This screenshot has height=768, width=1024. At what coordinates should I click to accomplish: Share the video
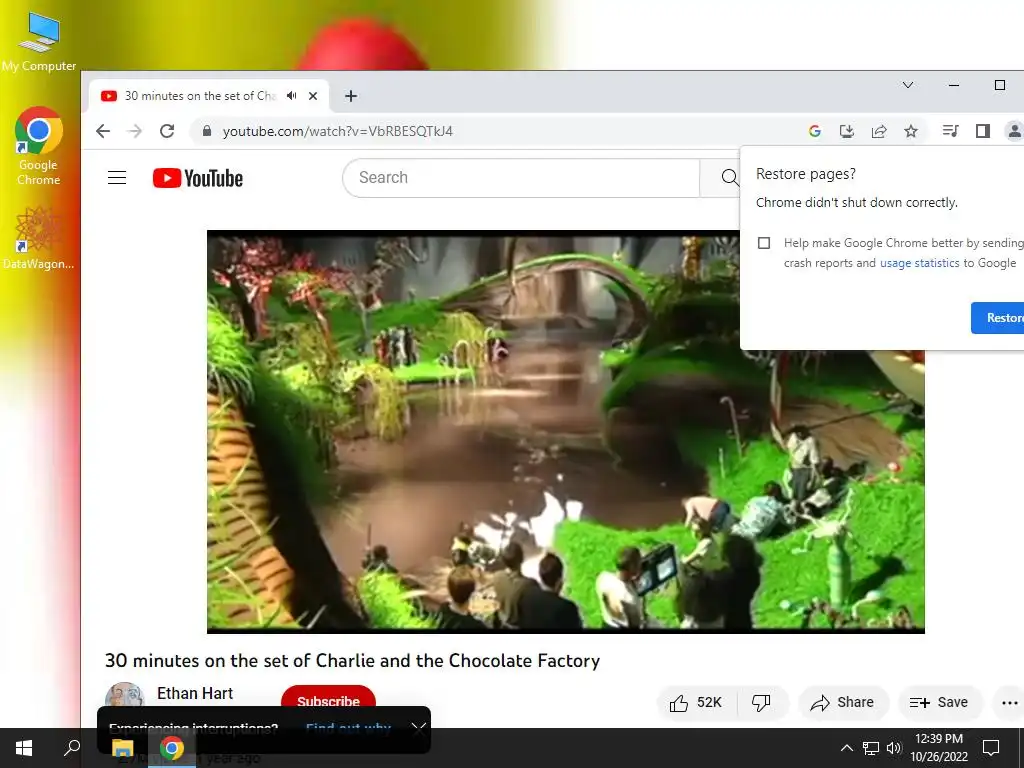[x=842, y=703]
